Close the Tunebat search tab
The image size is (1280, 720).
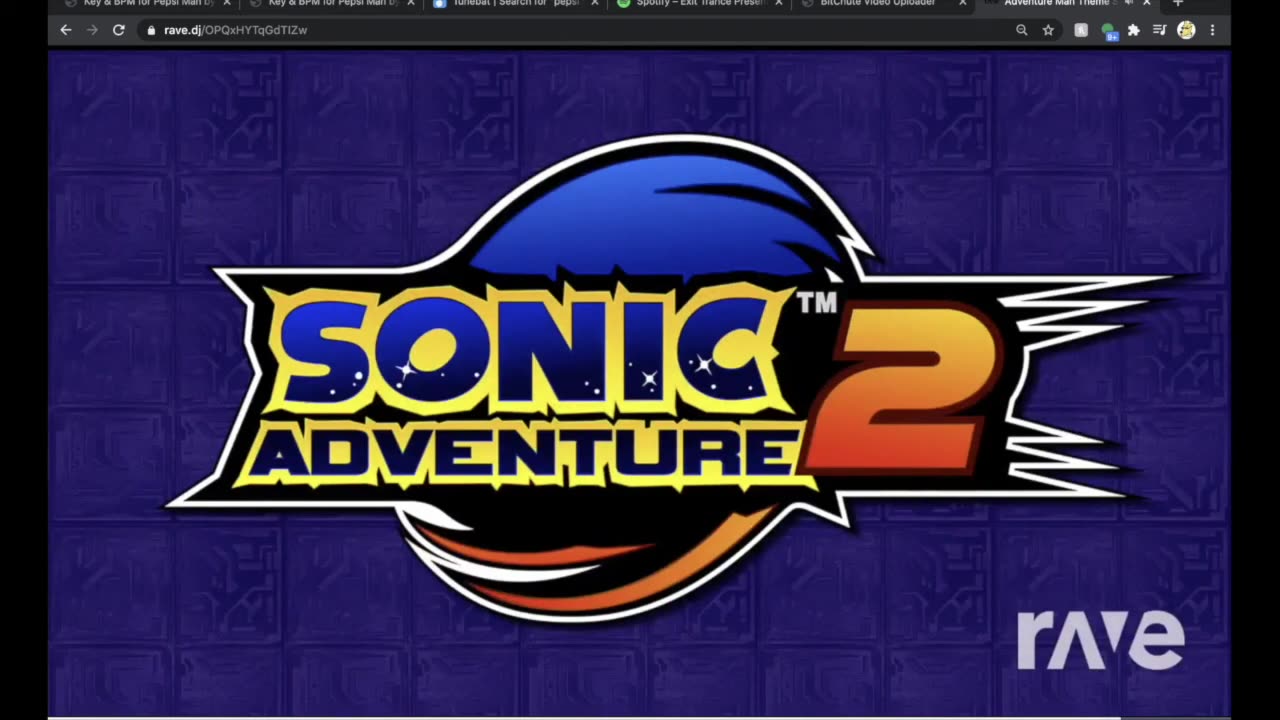(594, 3)
